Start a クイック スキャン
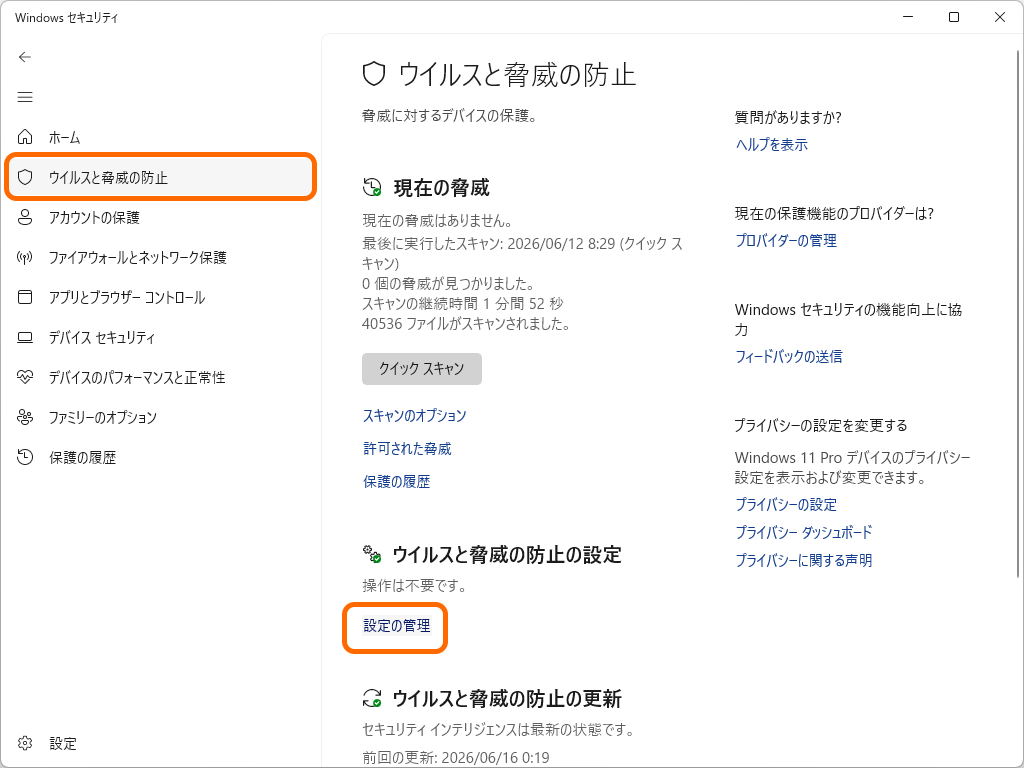1024x768 pixels. click(x=422, y=369)
